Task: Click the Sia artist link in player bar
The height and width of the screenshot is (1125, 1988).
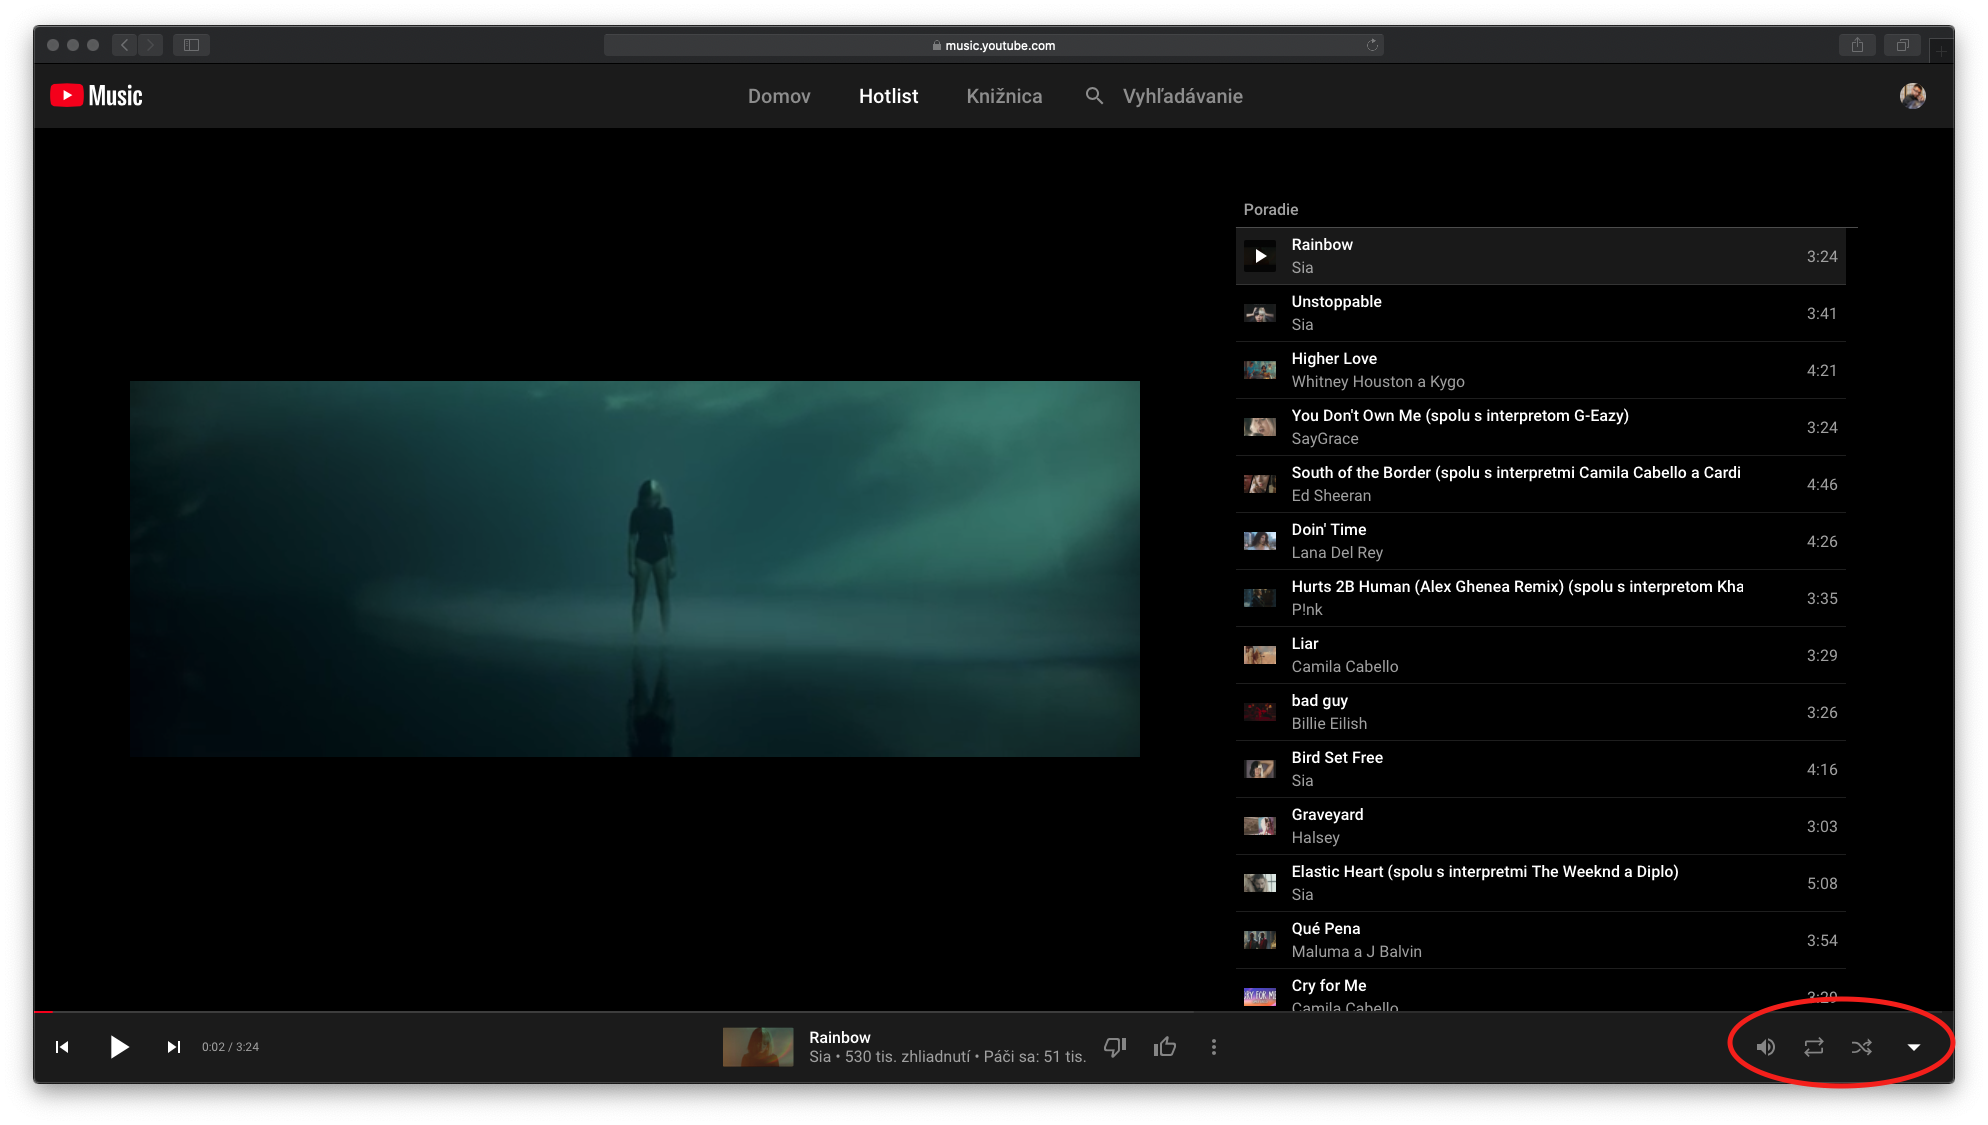Action: [x=819, y=1057]
